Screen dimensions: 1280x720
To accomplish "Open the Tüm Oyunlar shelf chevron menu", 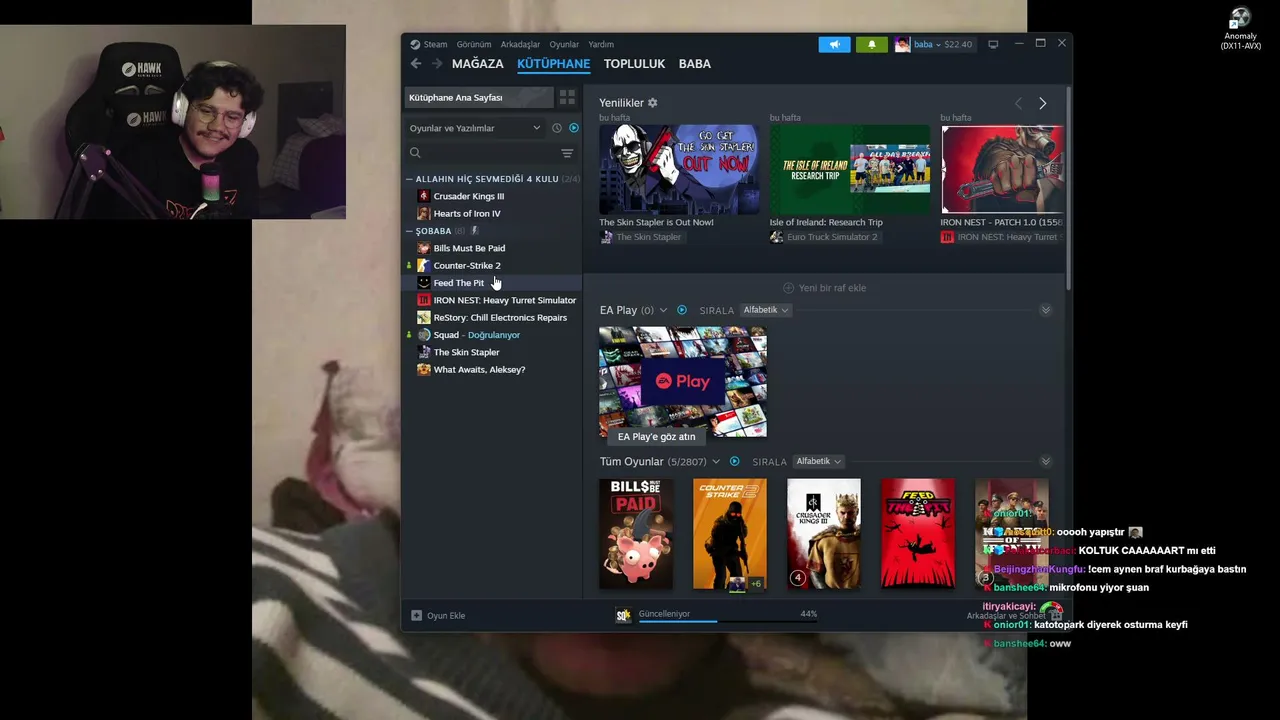I will tap(716, 461).
